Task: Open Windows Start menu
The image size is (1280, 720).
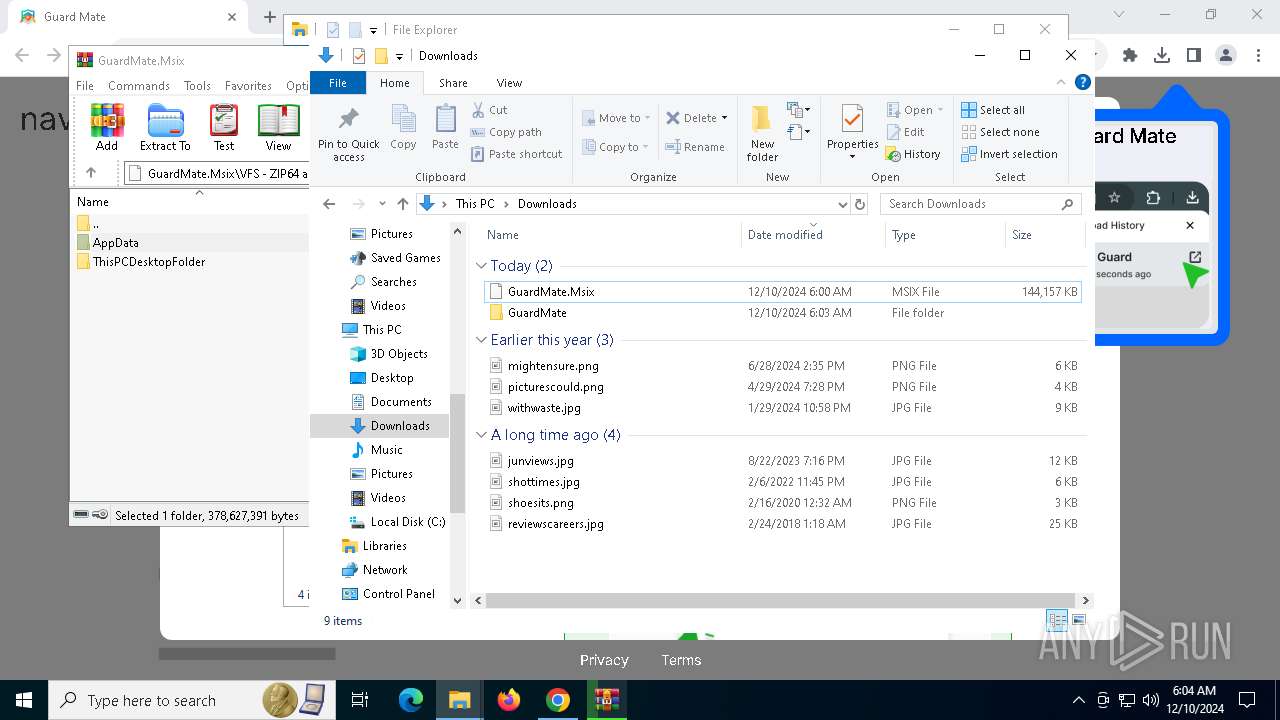Action: point(24,700)
